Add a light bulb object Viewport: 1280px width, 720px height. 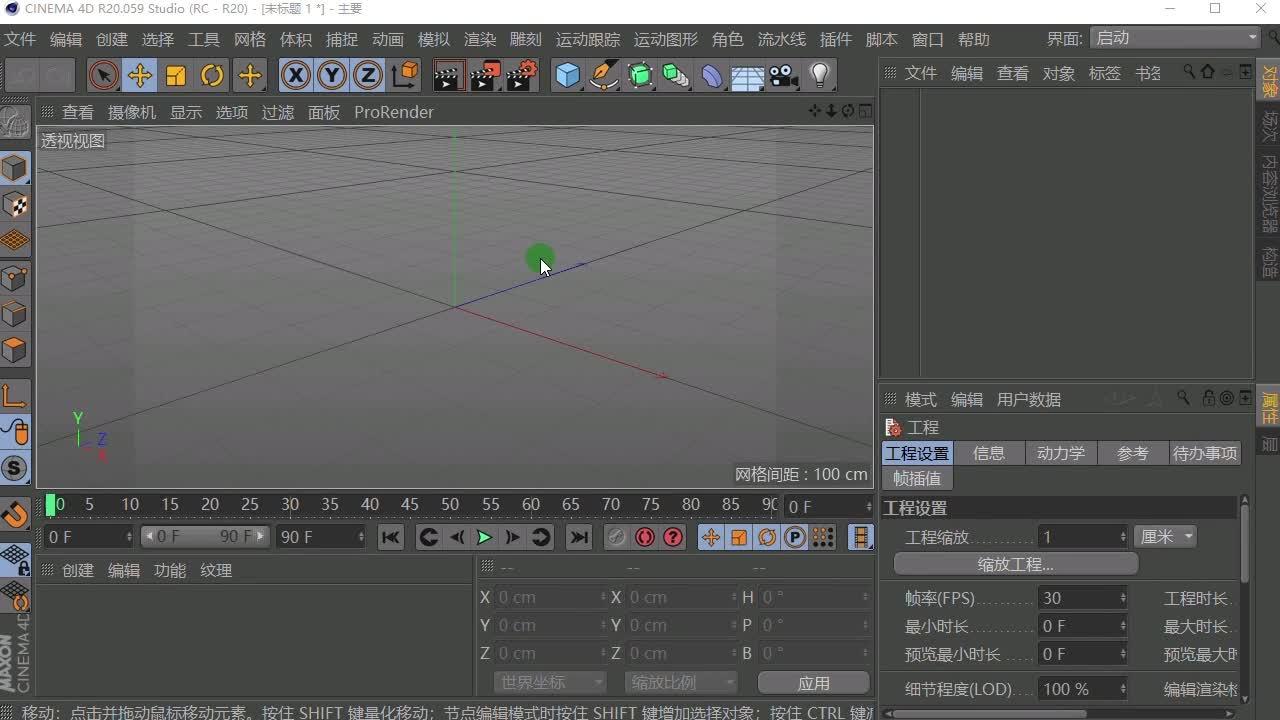coord(820,75)
